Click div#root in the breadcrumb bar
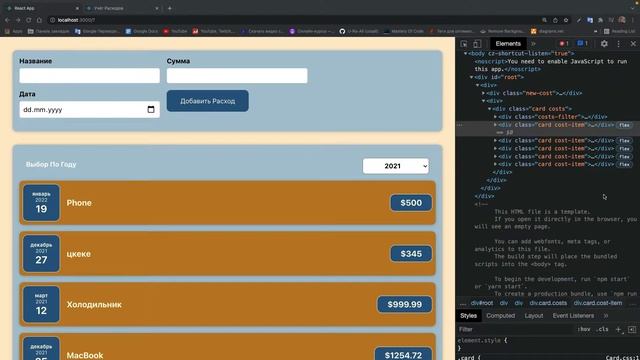640x360 pixels. (482, 303)
